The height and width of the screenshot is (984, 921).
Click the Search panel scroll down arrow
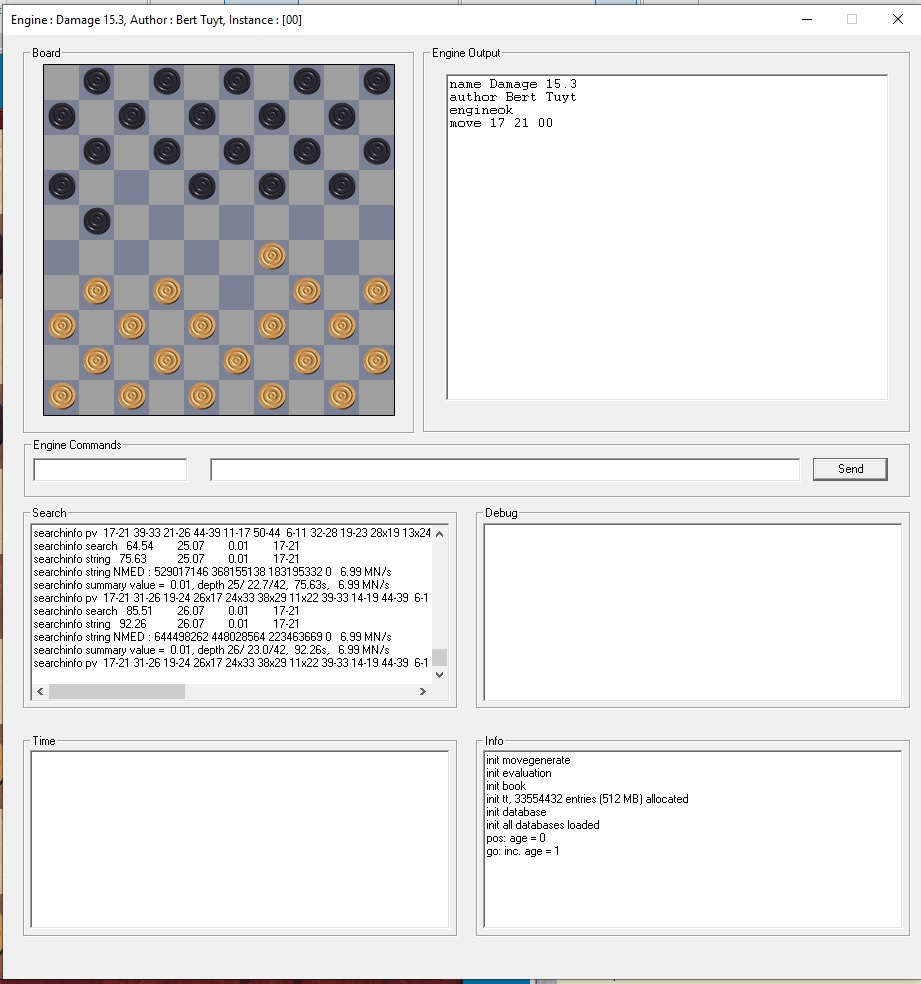pos(439,674)
